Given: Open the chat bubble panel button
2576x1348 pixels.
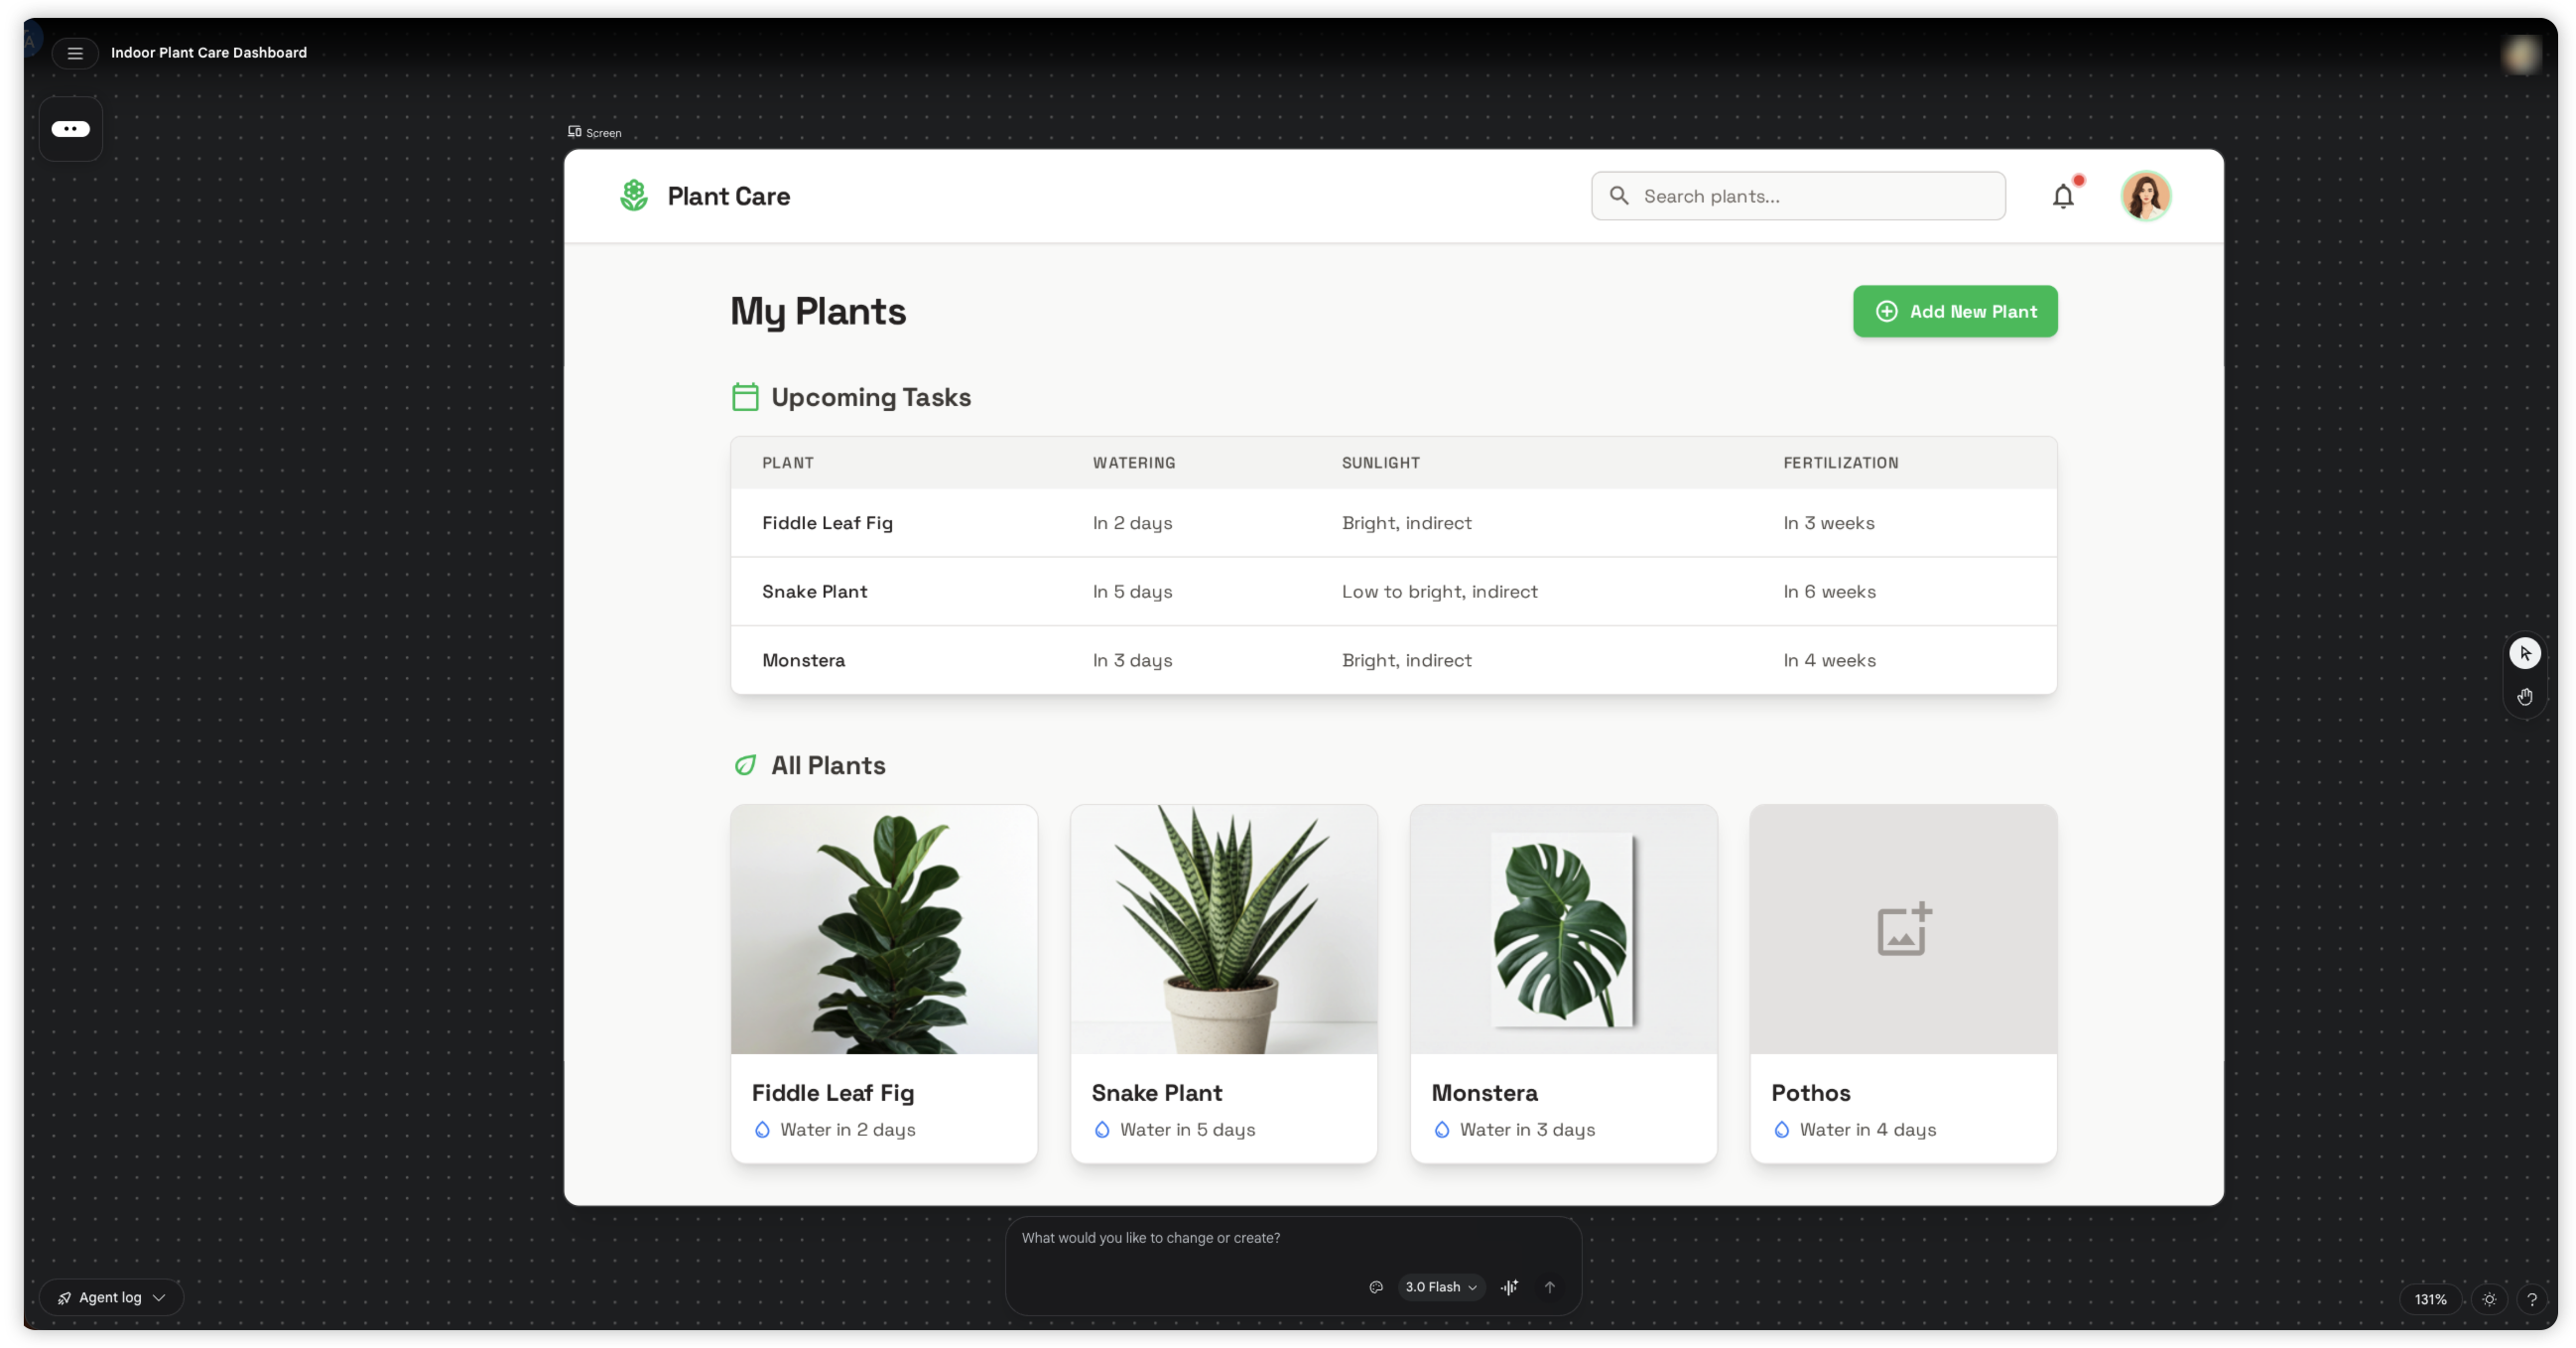Looking at the screenshot, I should click(x=71, y=129).
